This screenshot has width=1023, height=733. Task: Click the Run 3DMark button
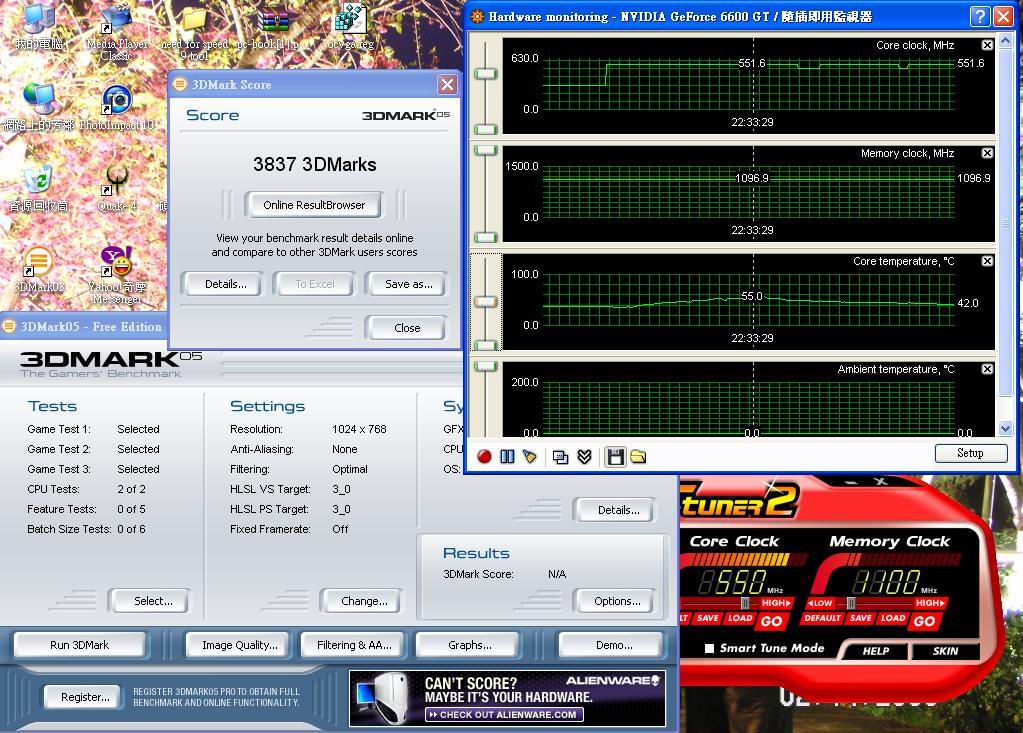(x=80, y=645)
